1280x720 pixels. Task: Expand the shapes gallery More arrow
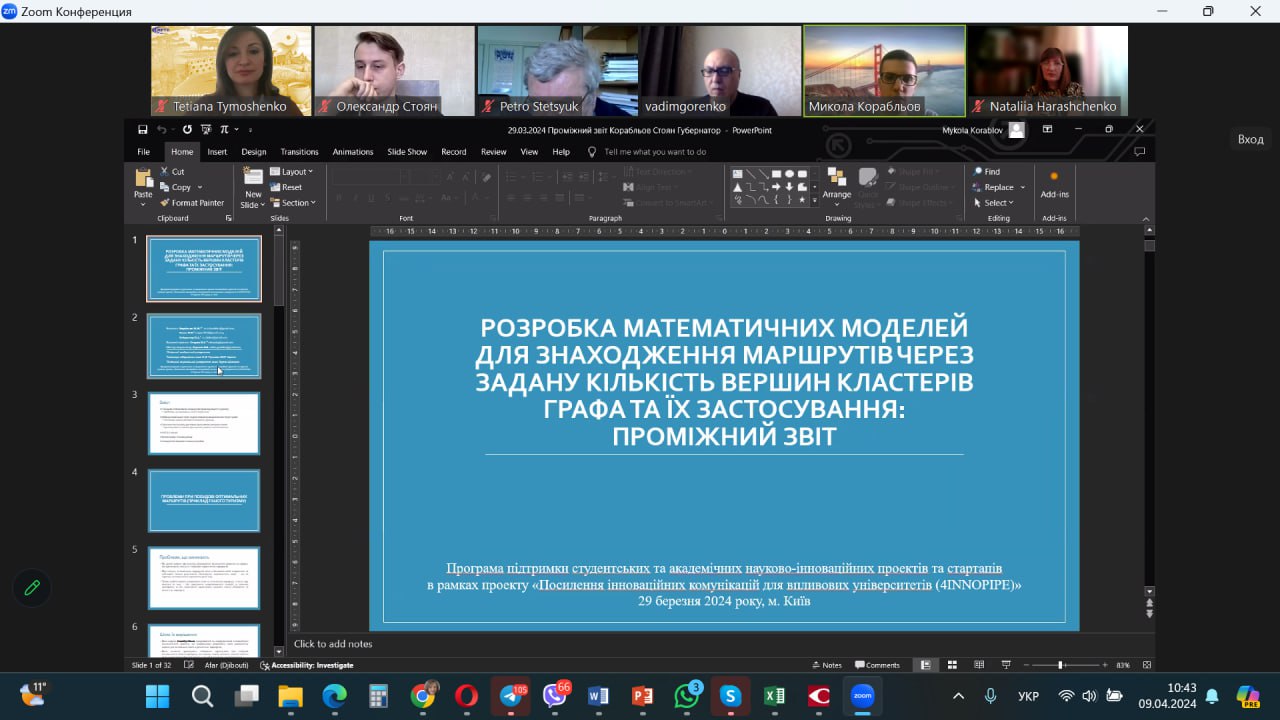[814, 199]
